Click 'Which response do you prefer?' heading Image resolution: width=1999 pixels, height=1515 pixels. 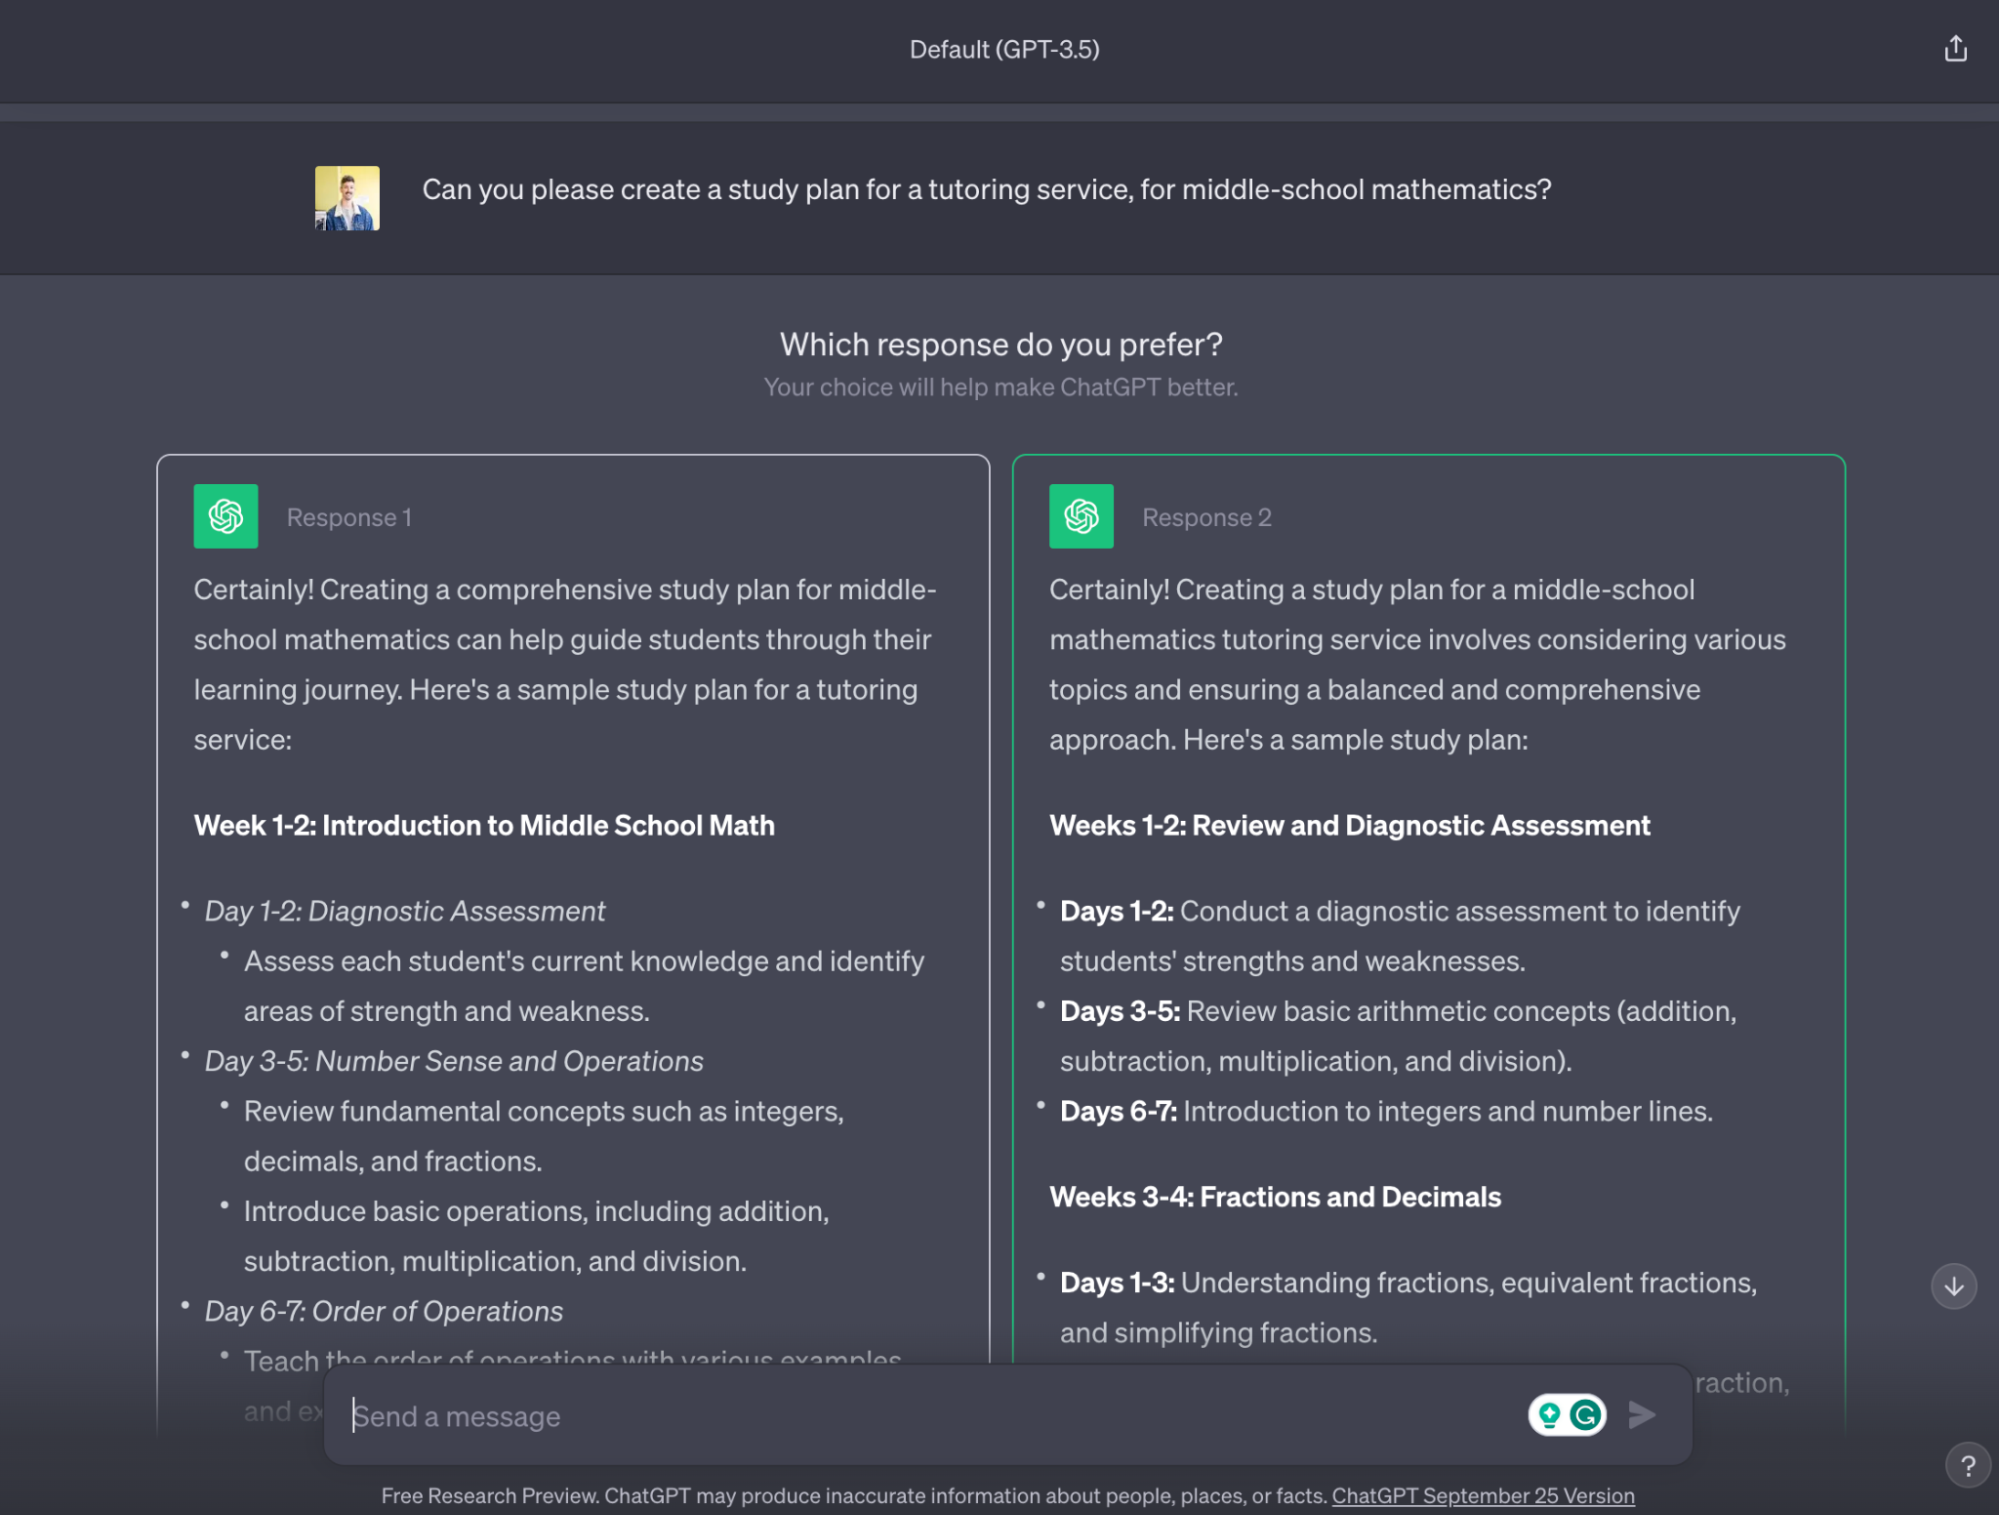coord(1001,344)
